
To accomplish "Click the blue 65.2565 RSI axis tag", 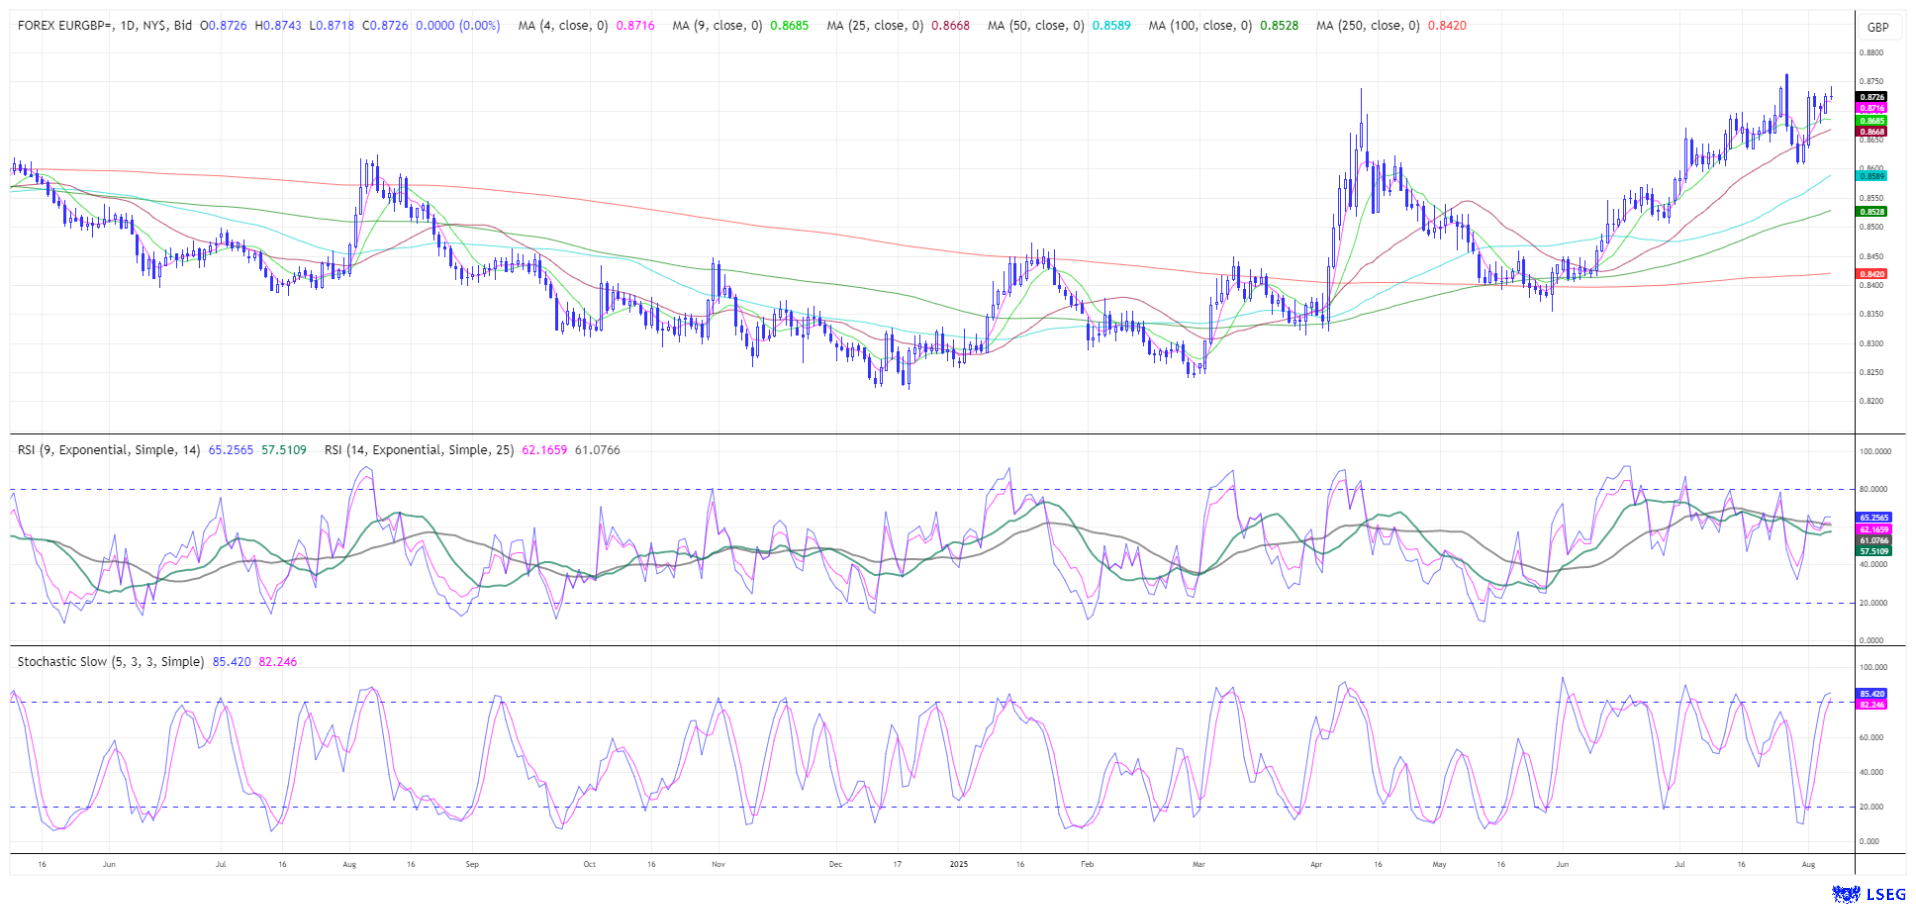I will click(x=1874, y=518).
